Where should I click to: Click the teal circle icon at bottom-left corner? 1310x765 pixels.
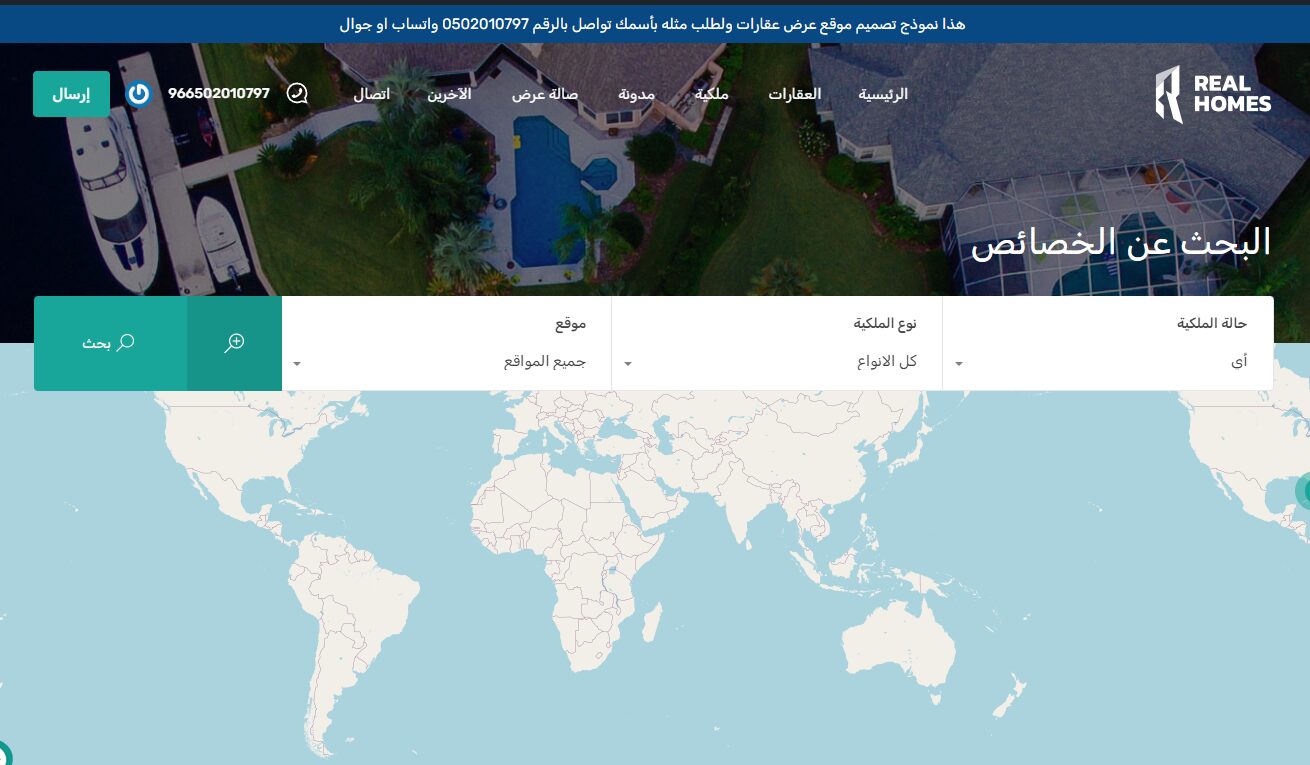tap(3, 754)
